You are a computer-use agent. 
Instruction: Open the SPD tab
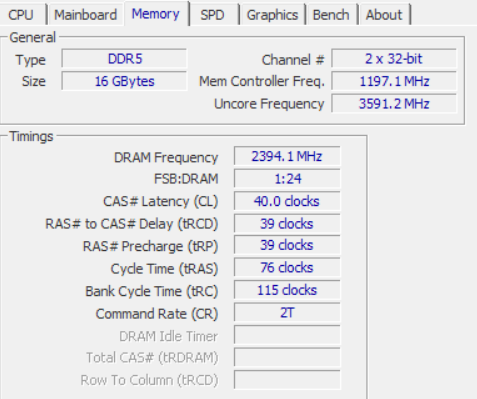pos(213,15)
